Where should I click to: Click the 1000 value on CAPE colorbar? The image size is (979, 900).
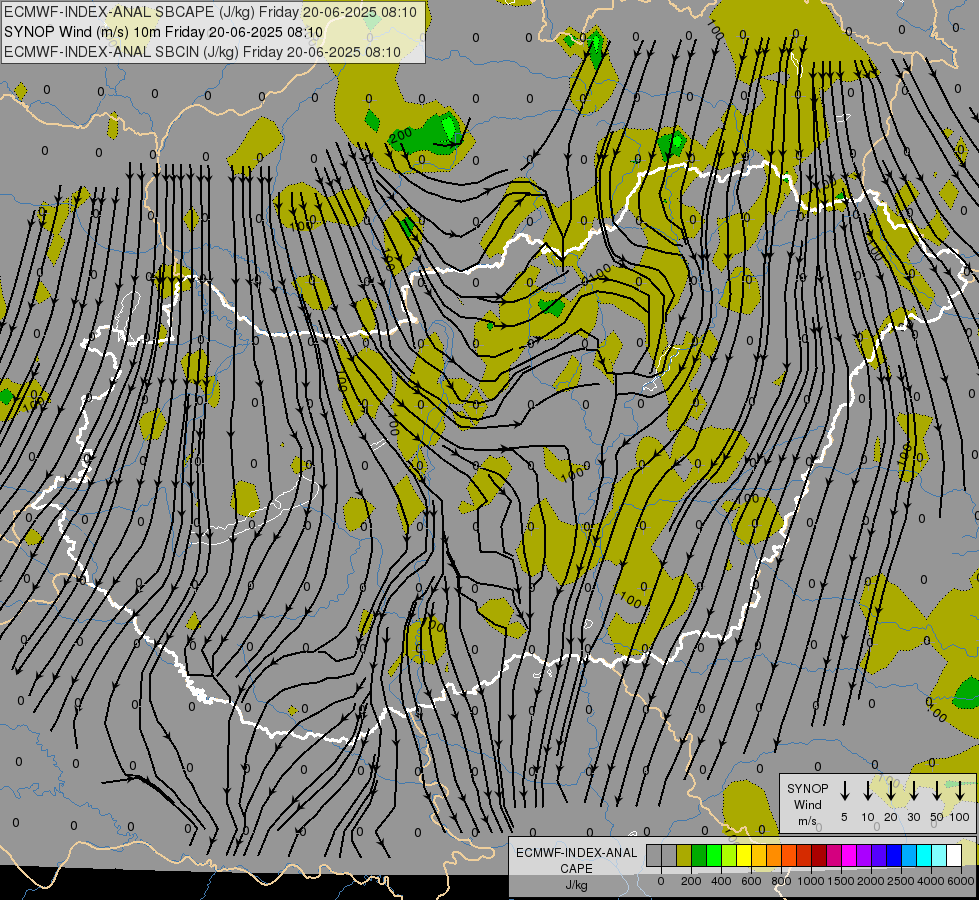[x=811, y=881]
